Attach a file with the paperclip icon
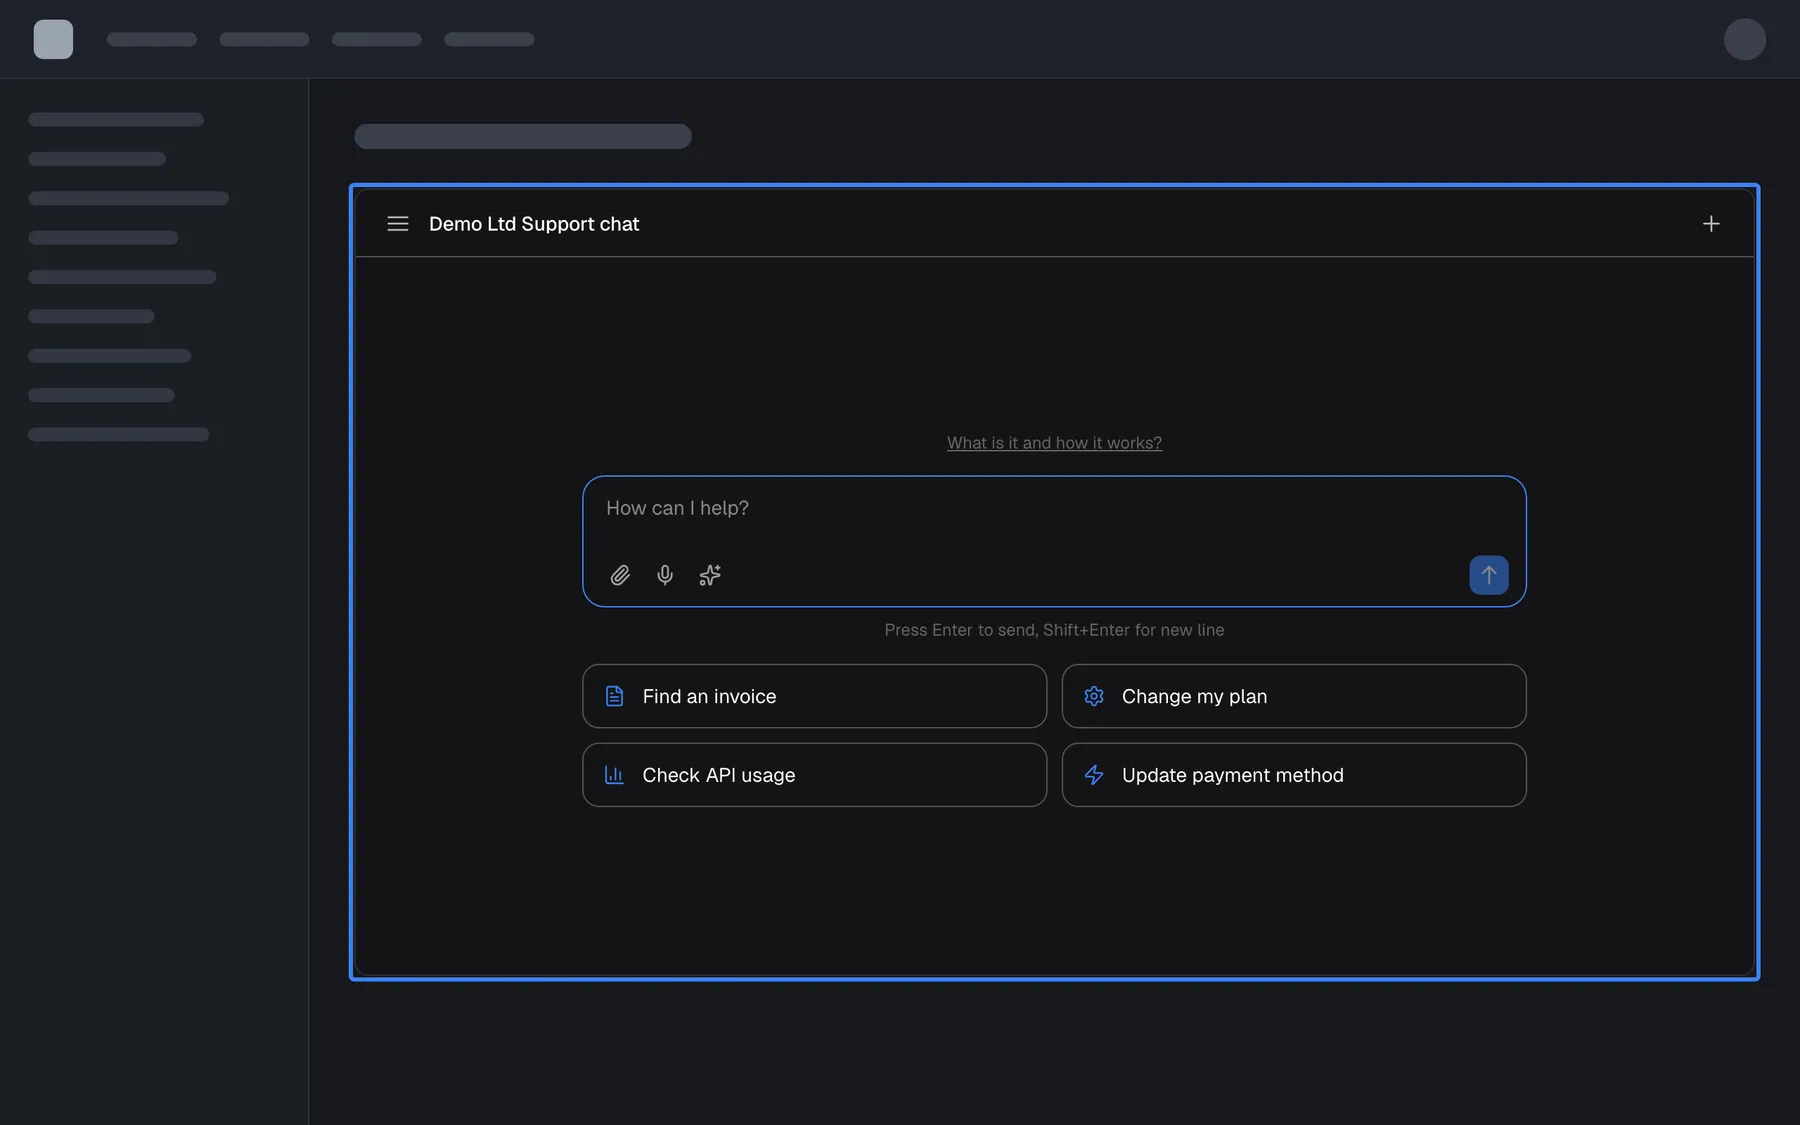 pyautogui.click(x=620, y=575)
